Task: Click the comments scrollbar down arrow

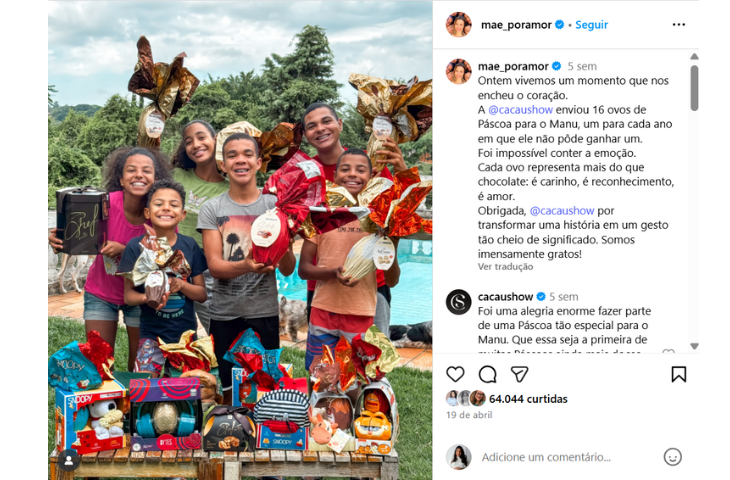Action: pos(694,346)
